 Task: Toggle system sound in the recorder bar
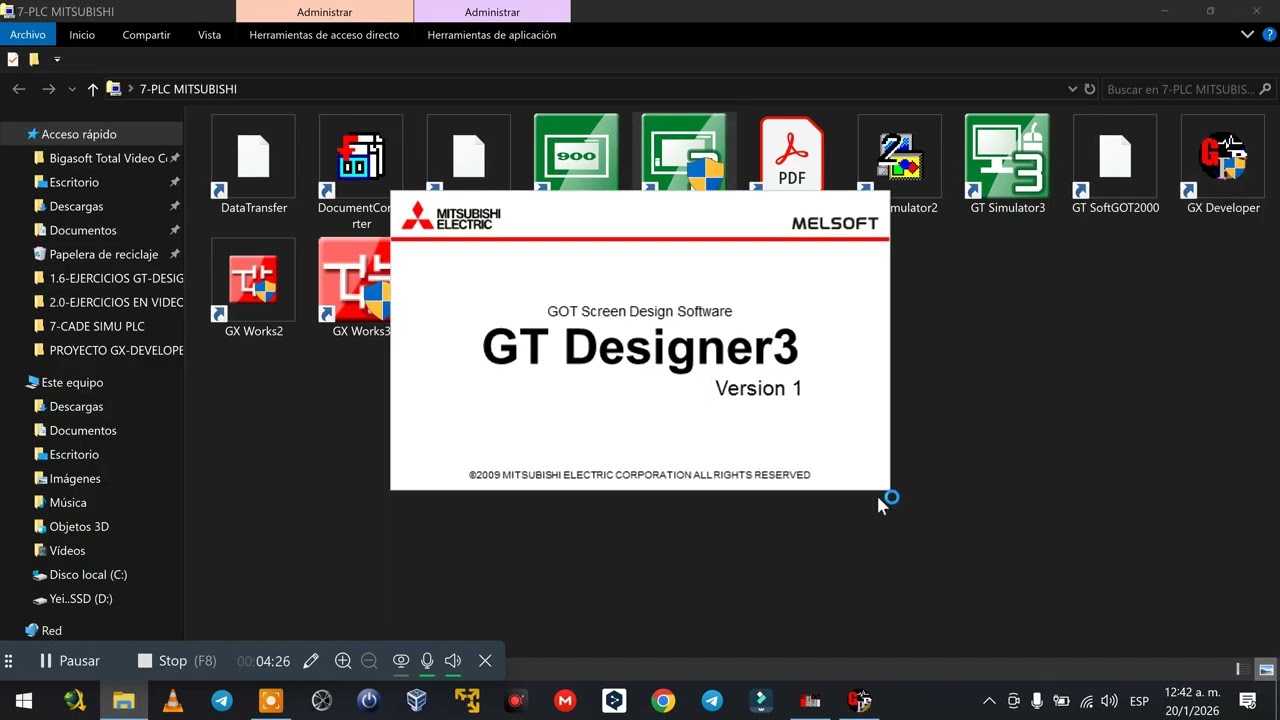[453, 661]
